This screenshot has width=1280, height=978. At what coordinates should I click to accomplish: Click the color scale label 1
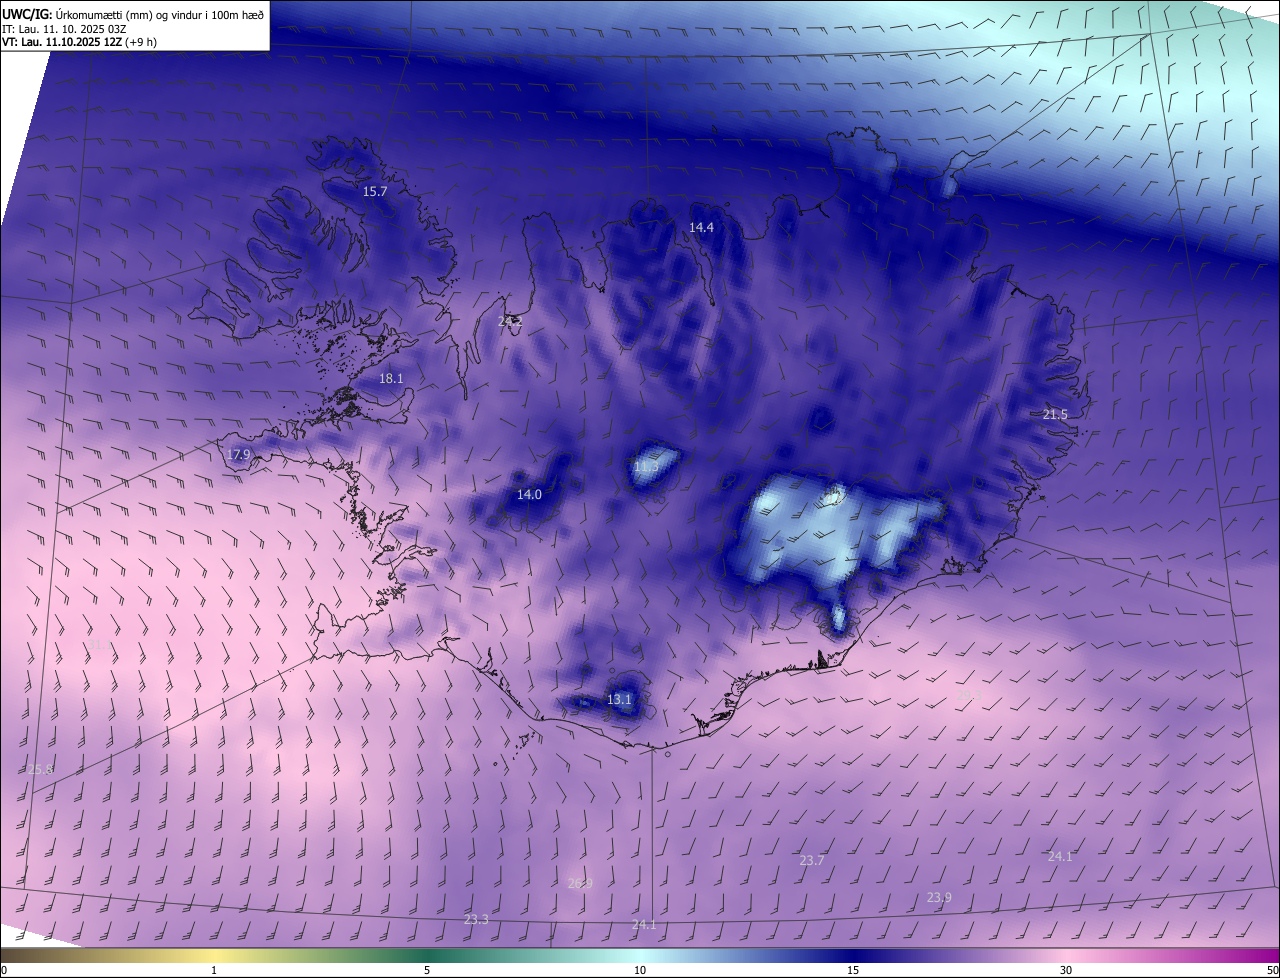(x=215, y=971)
